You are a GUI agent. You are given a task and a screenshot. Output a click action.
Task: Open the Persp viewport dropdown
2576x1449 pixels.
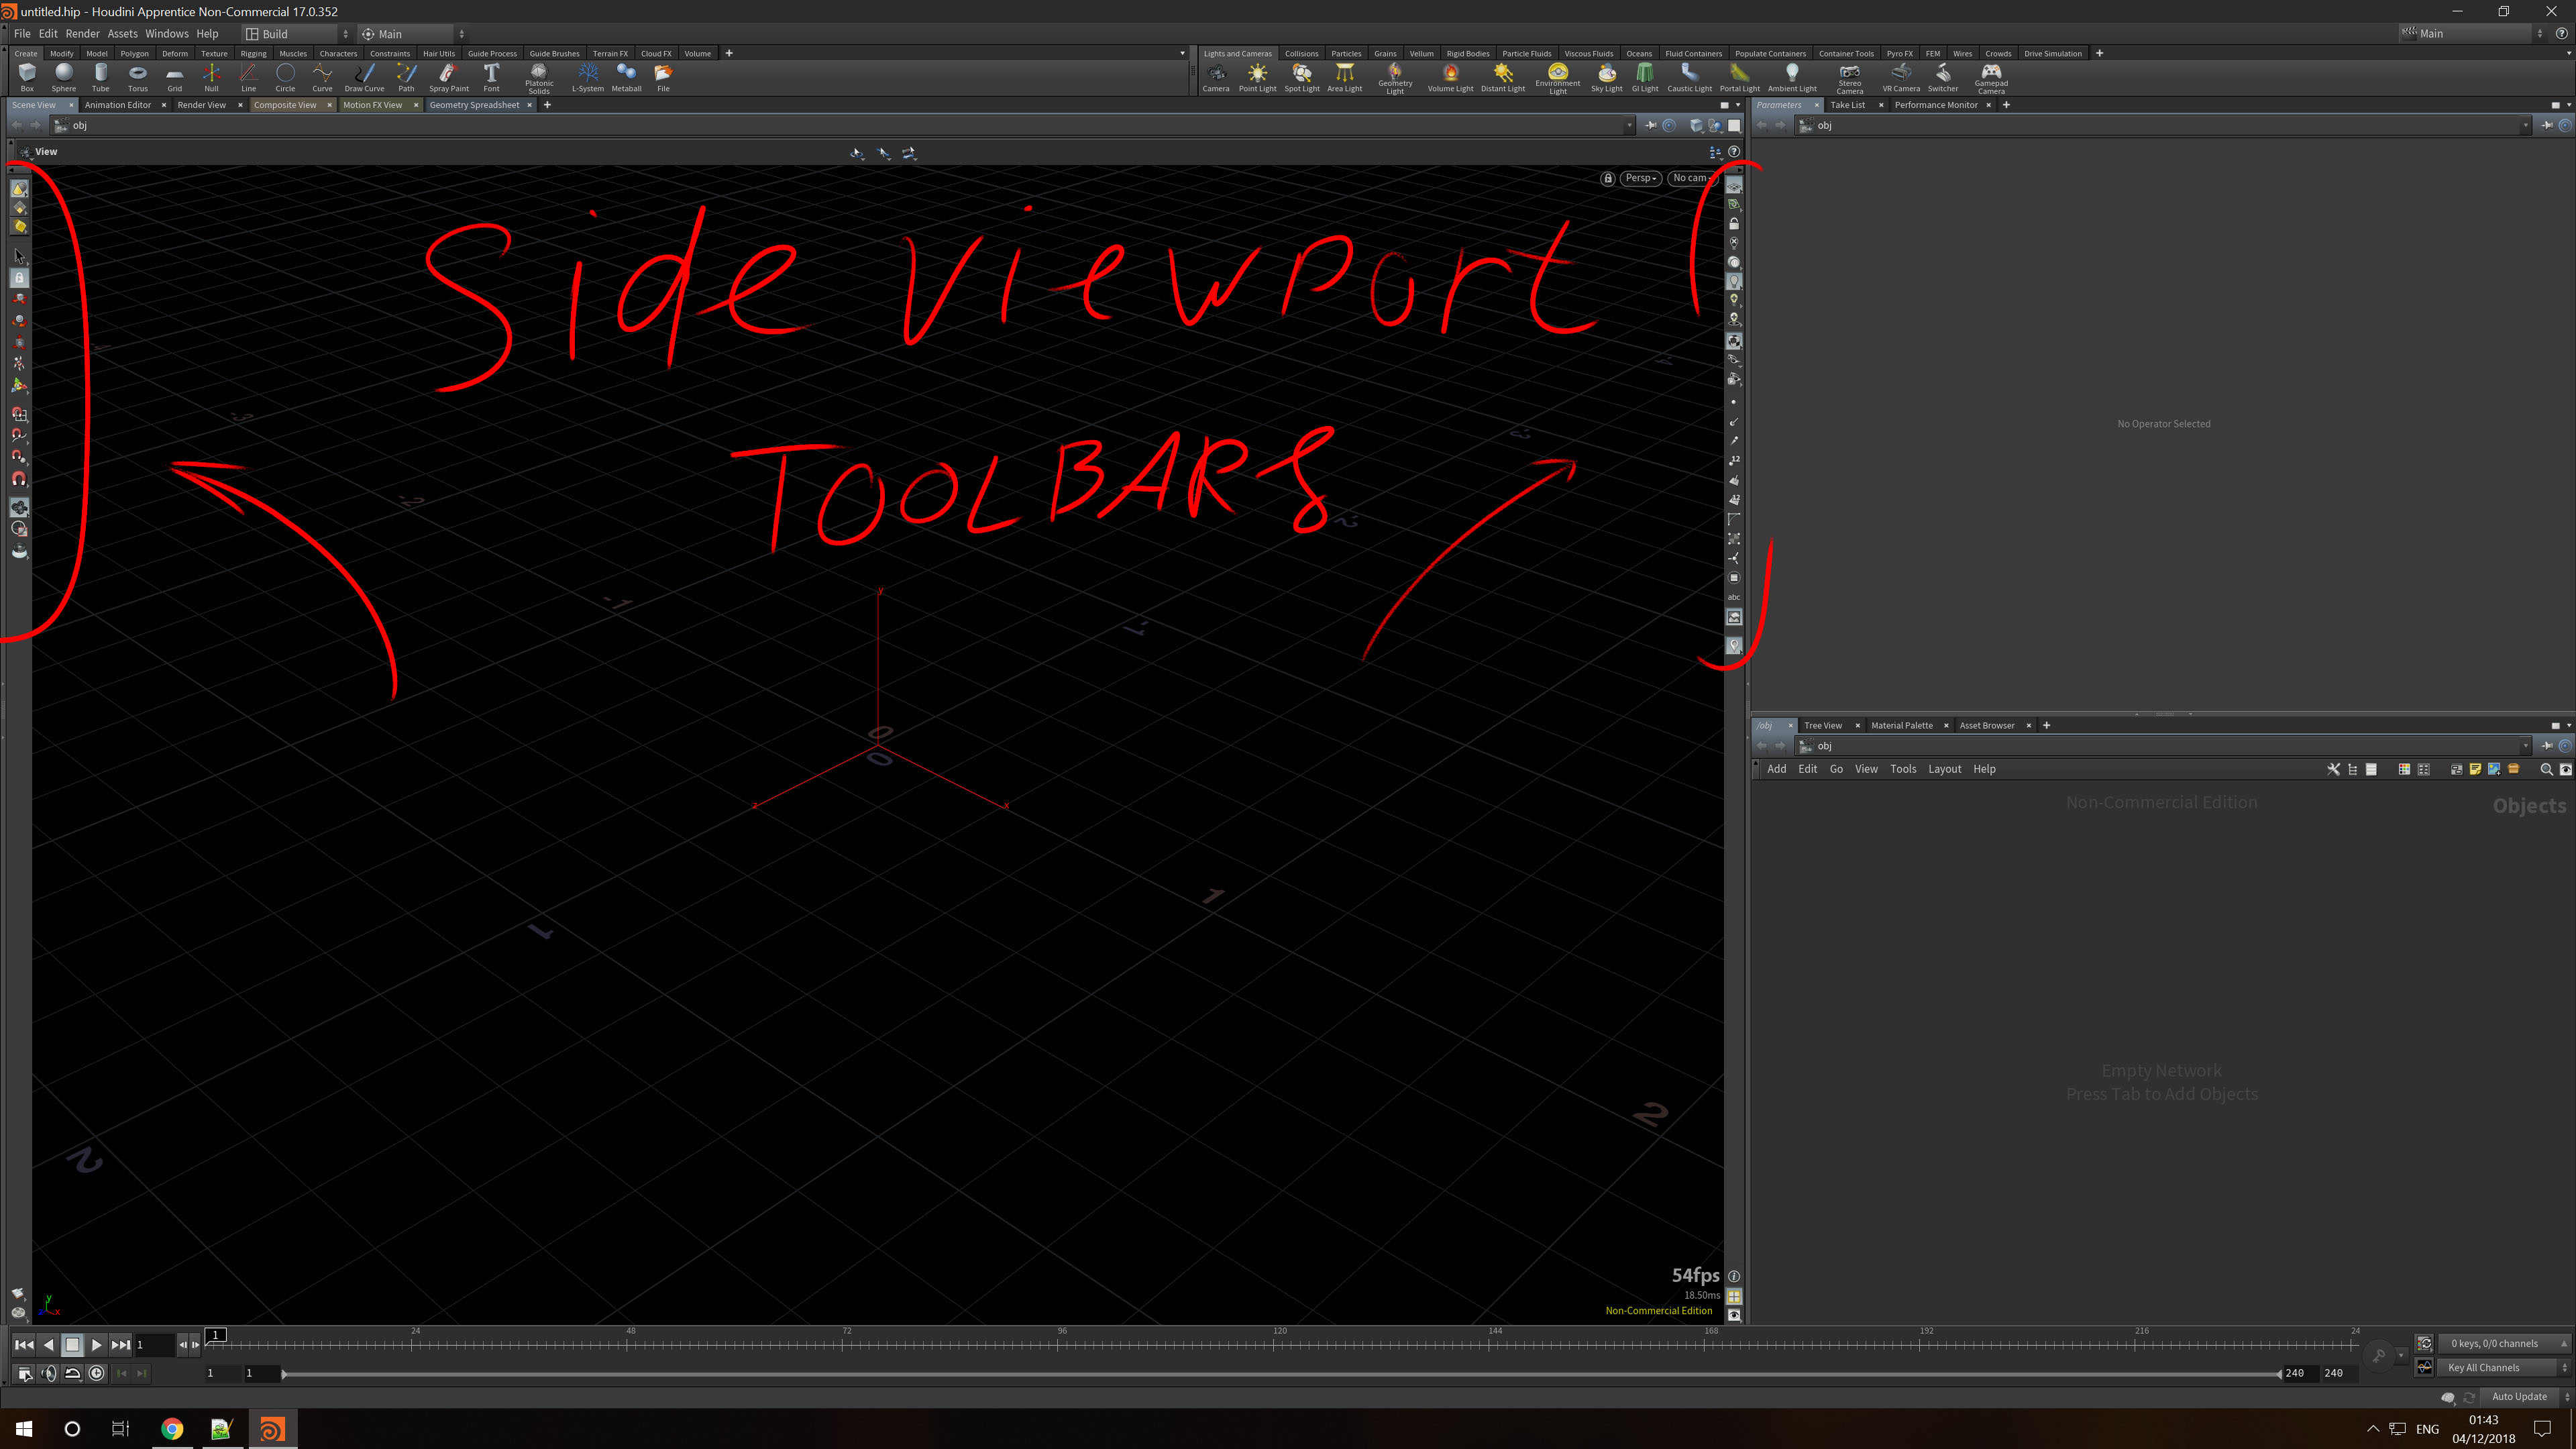pos(1640,178)
